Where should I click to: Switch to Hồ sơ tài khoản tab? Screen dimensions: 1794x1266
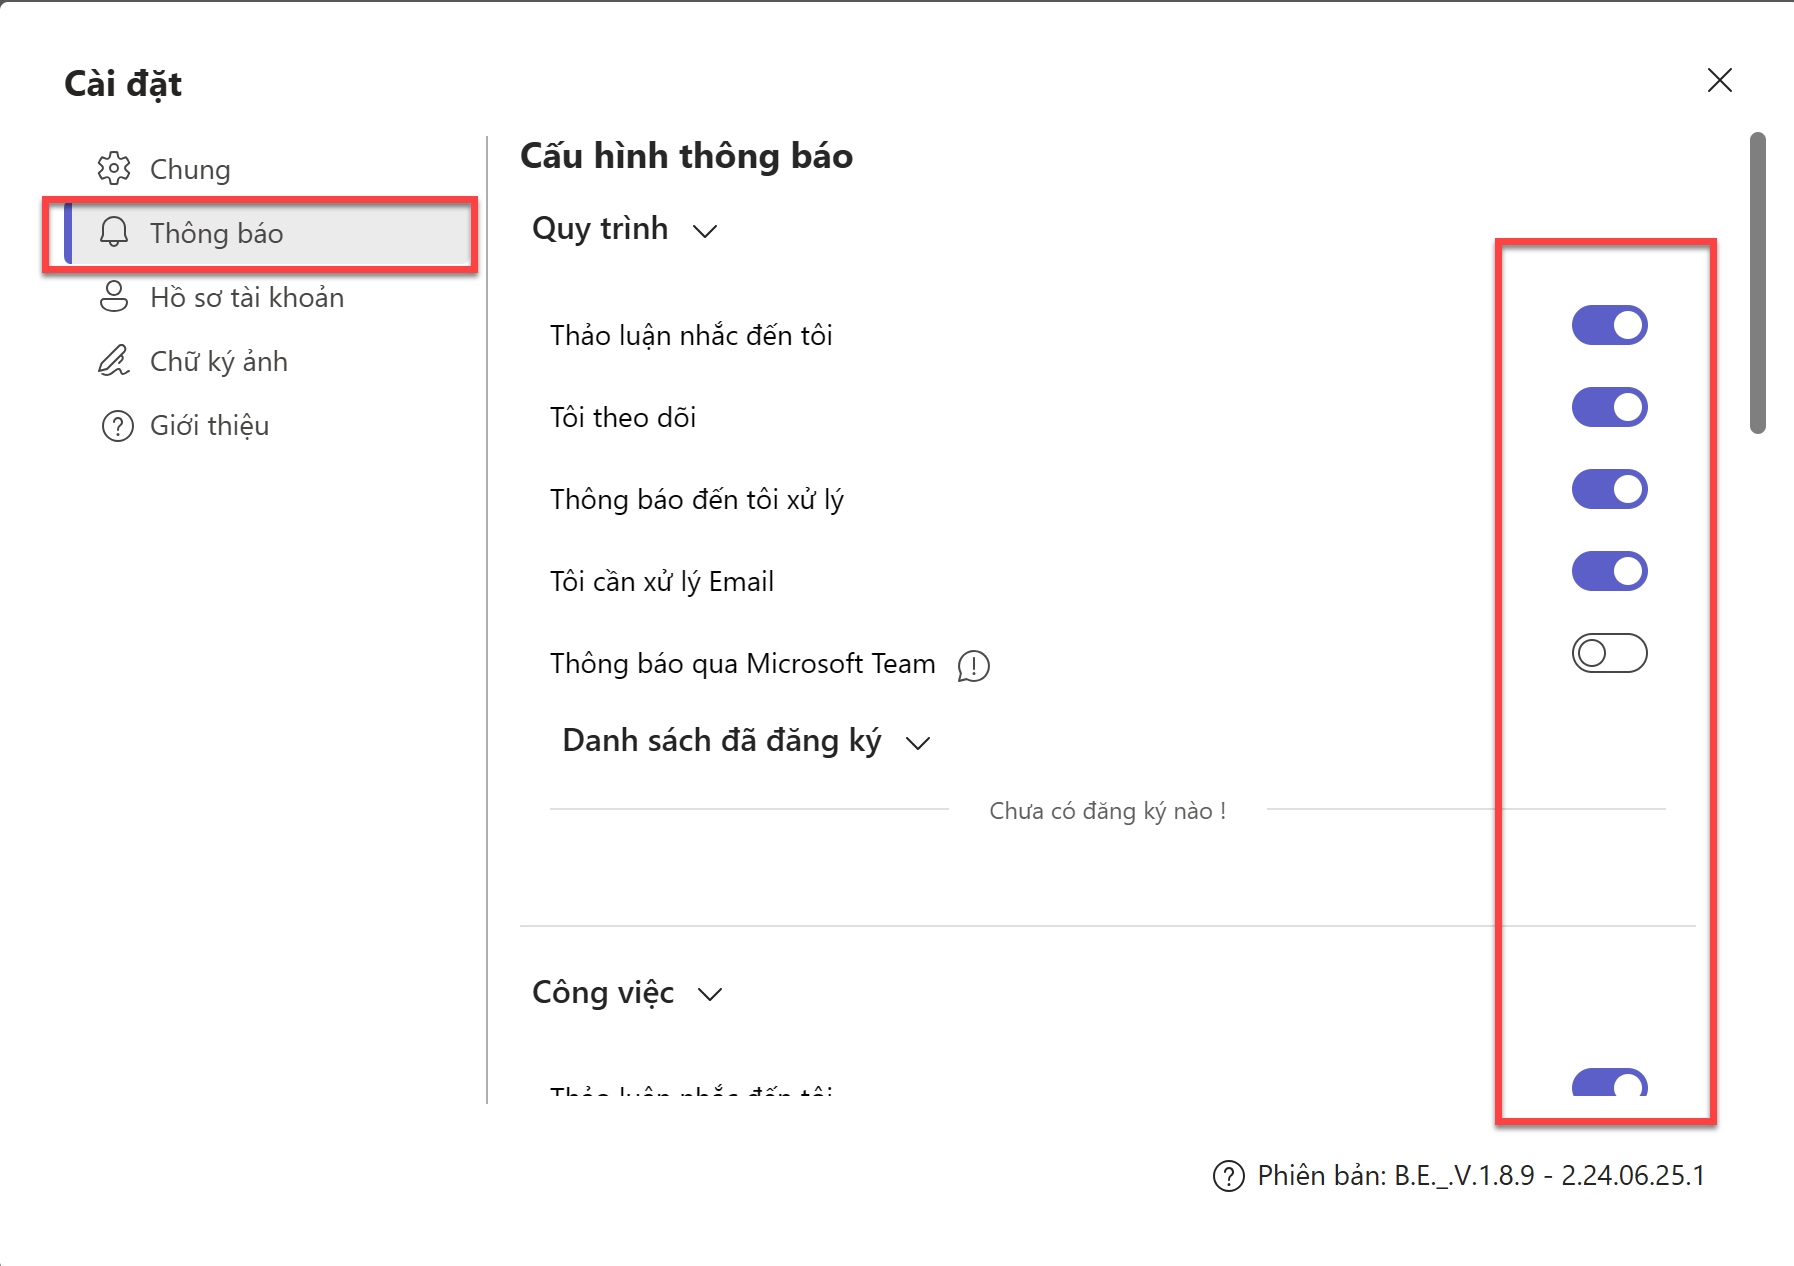click(246, 297)
